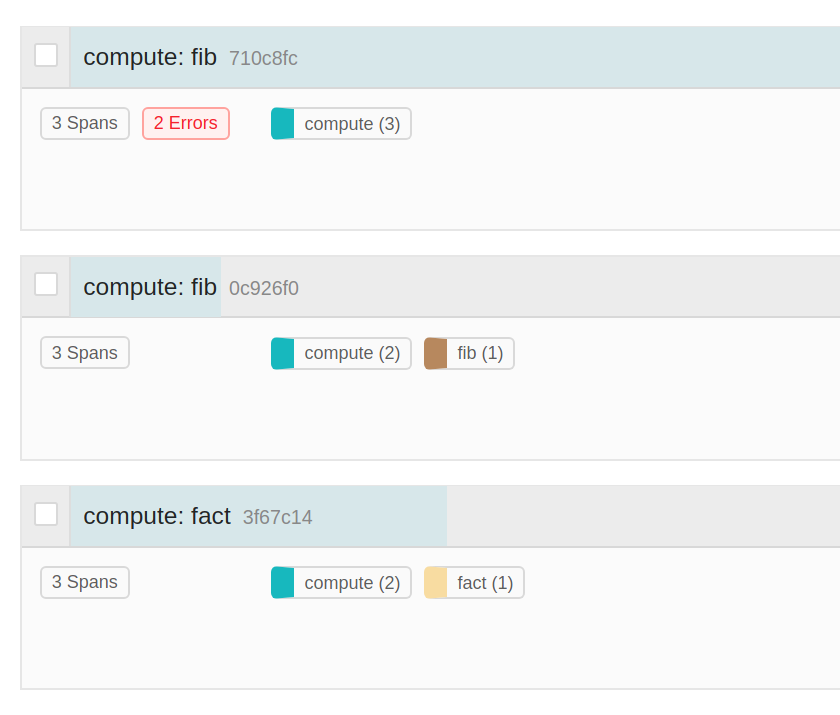
Task: Click trace ID 3f67c14
Action: pos(277,517)
